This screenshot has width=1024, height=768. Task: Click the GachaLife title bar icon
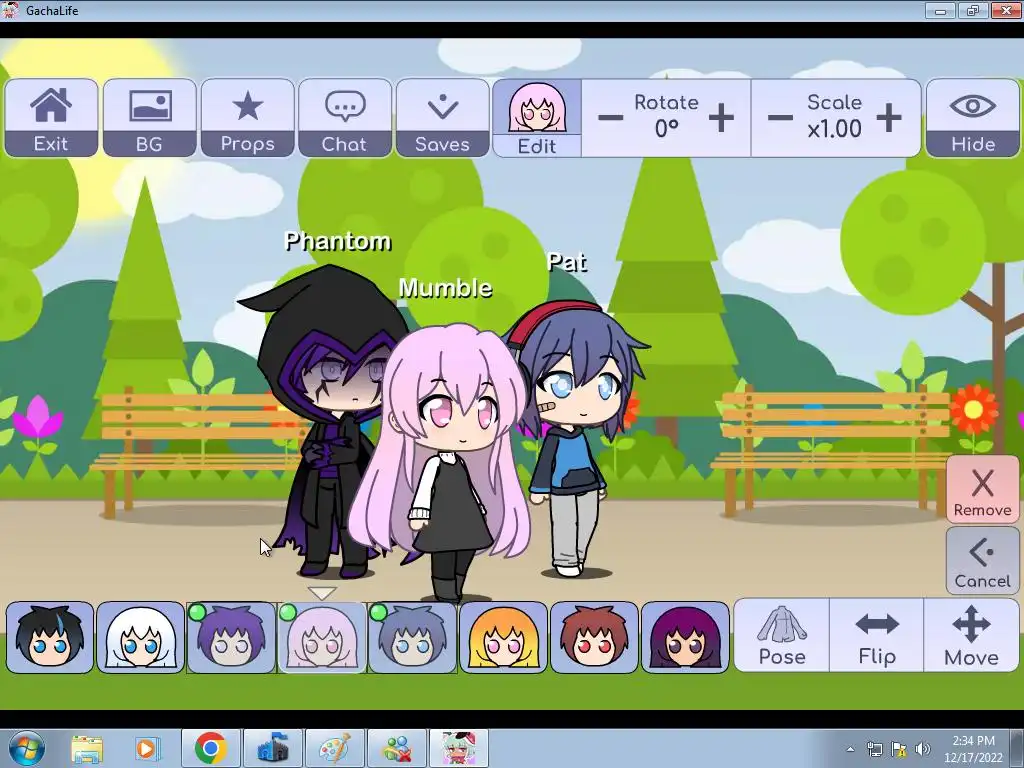(x=10, y=10)
